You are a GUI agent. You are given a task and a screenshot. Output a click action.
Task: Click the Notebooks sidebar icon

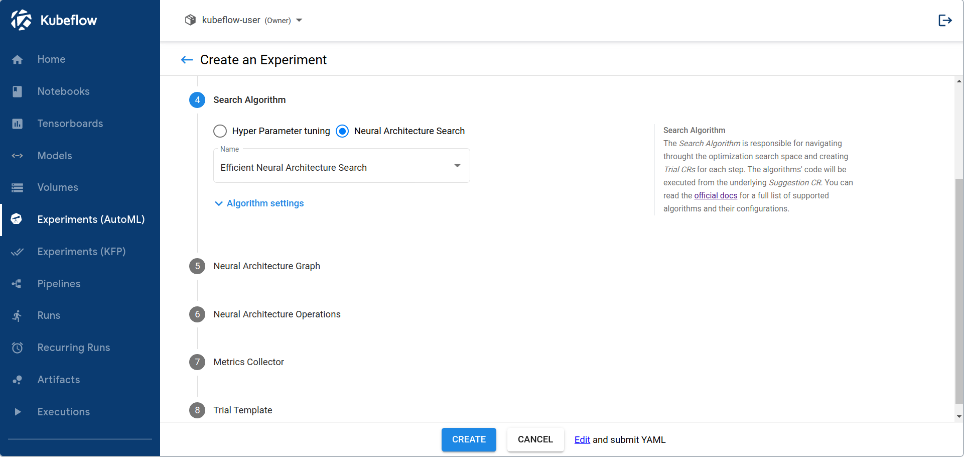17,92
